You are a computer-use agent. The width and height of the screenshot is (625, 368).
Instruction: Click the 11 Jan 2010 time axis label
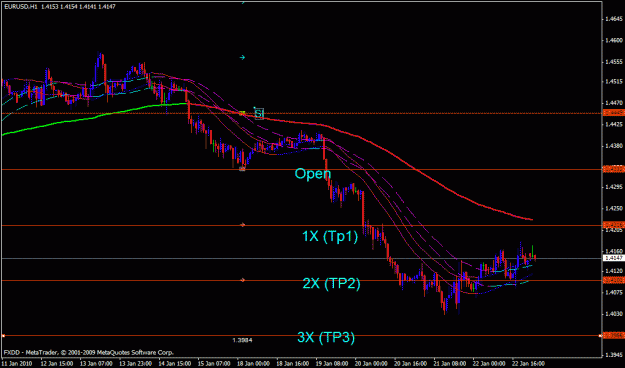click(x=17, y=364)
